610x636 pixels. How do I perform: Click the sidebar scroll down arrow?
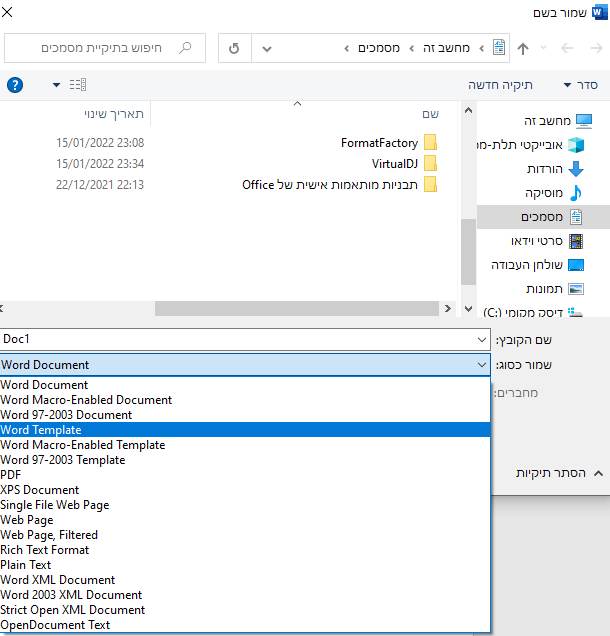coord(468,309)
